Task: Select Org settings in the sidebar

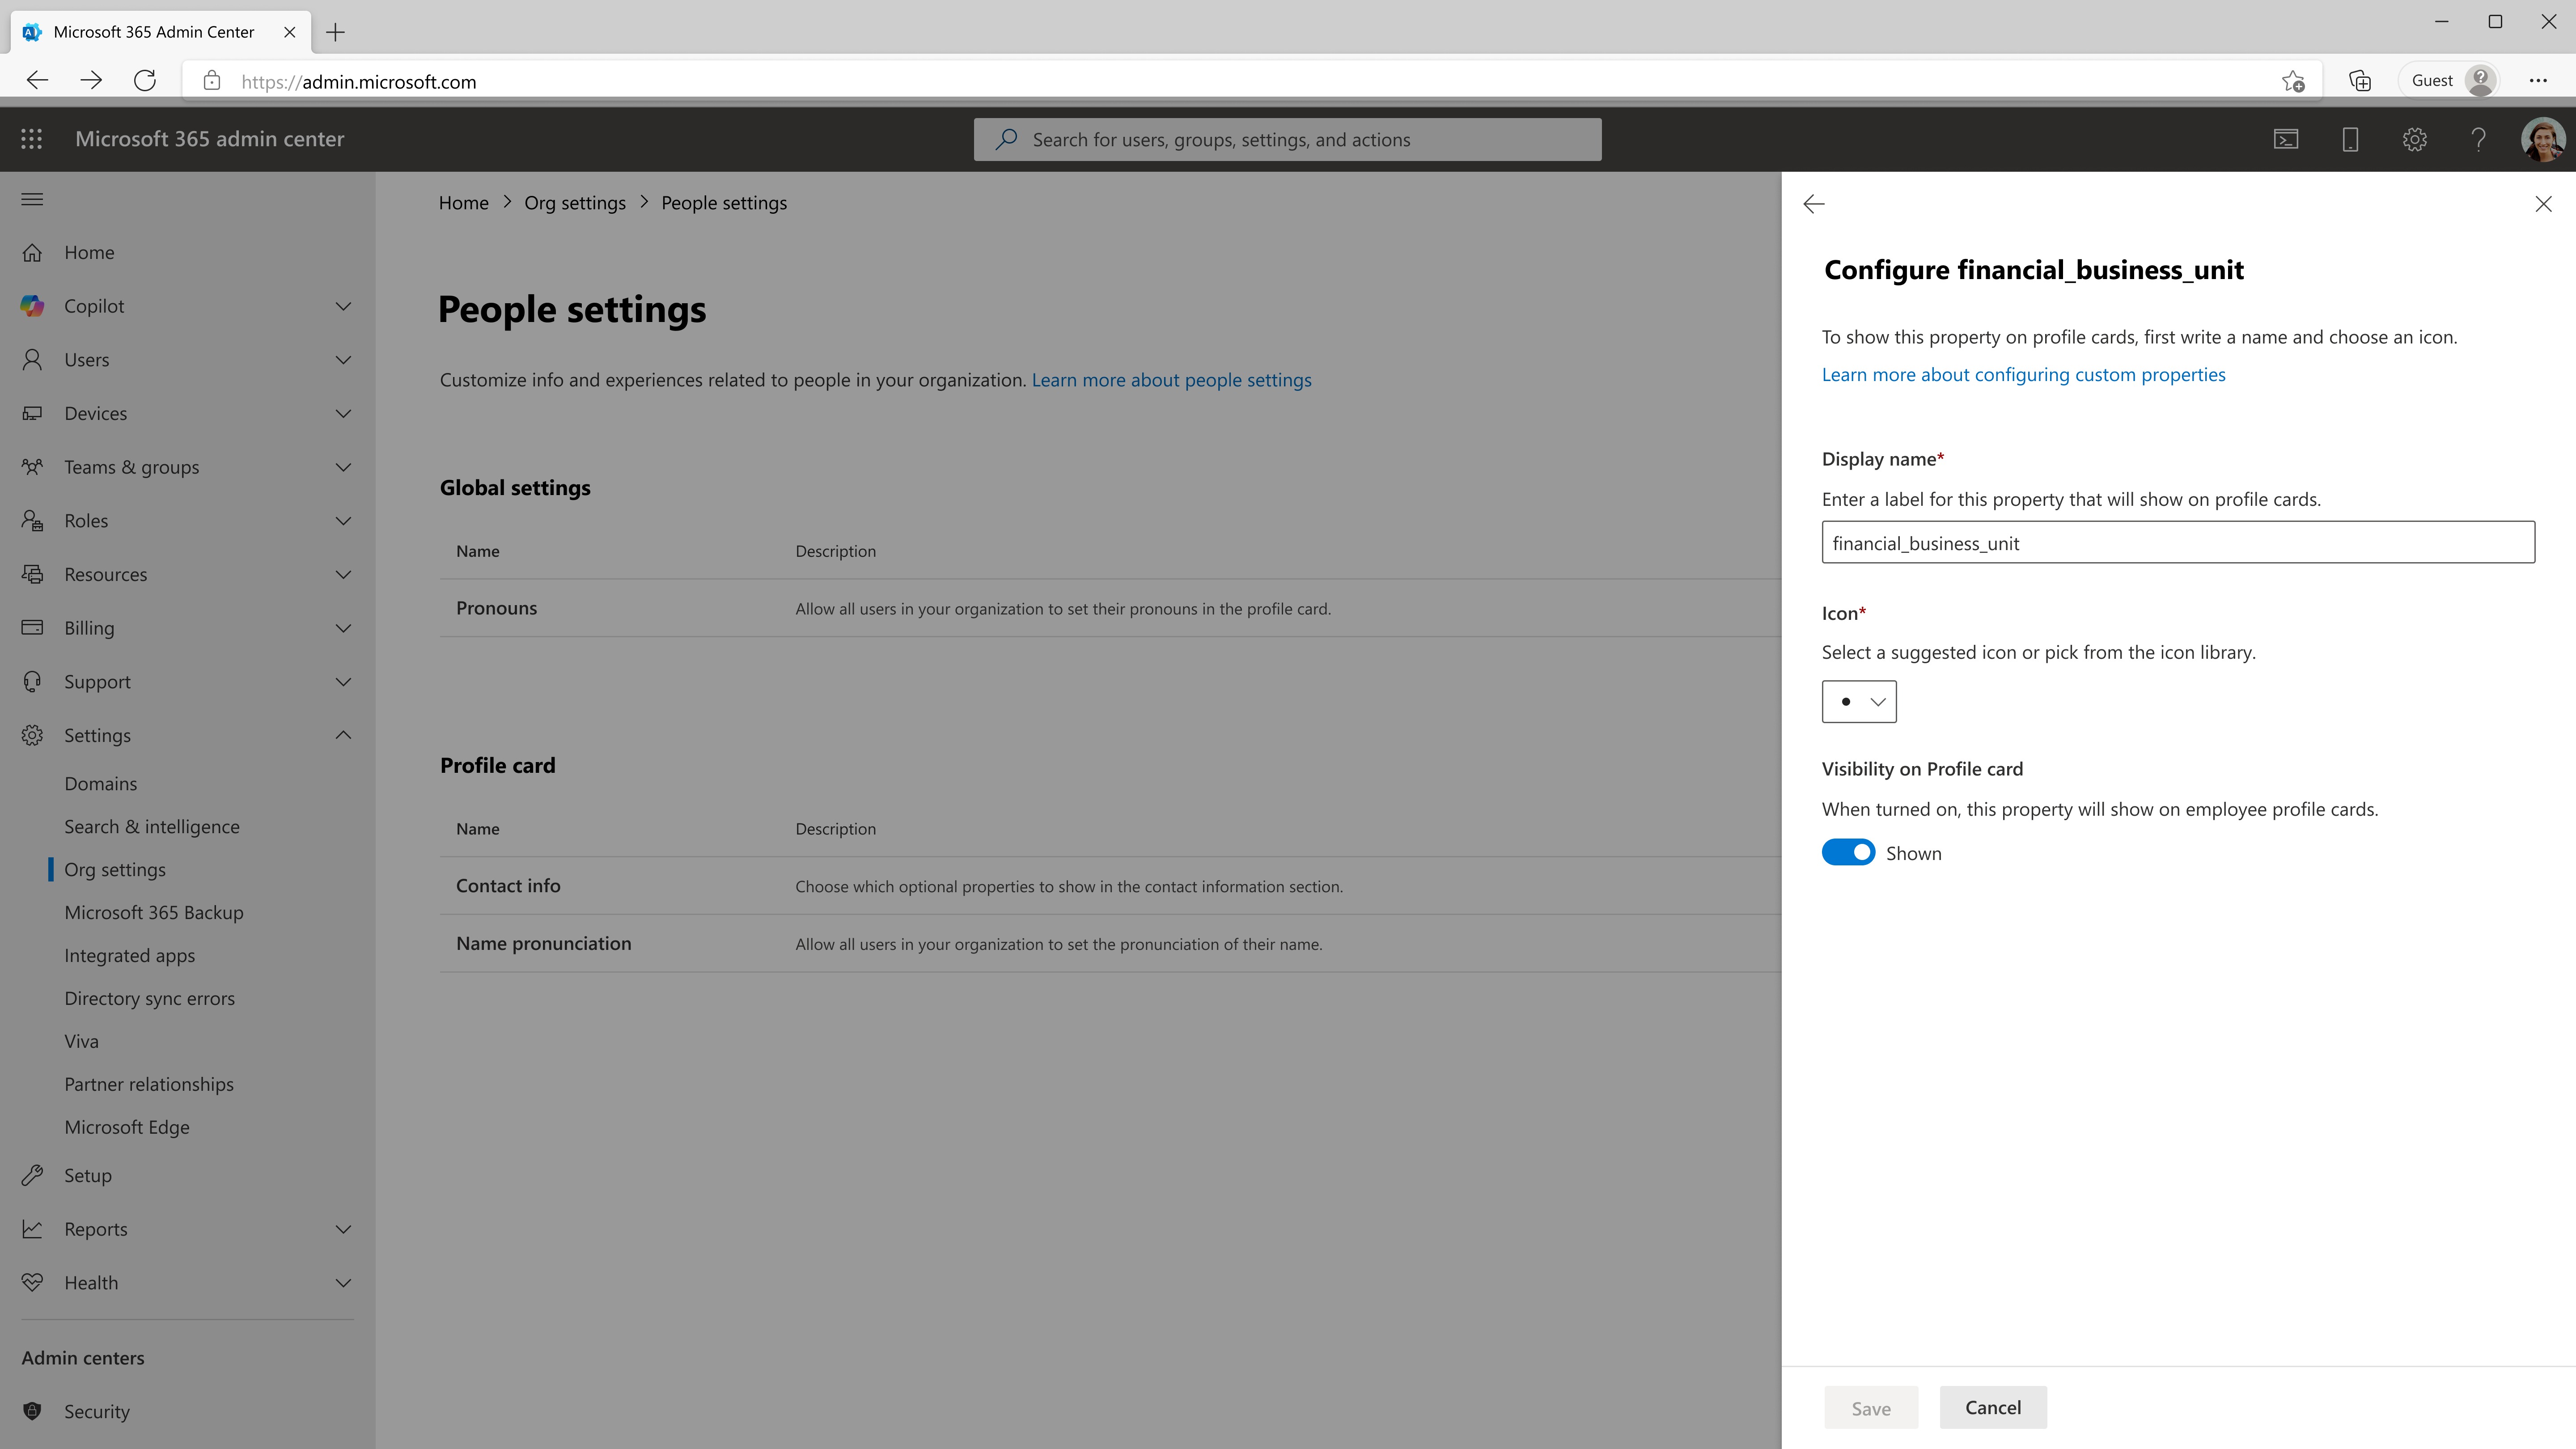Action: [115, 869]
